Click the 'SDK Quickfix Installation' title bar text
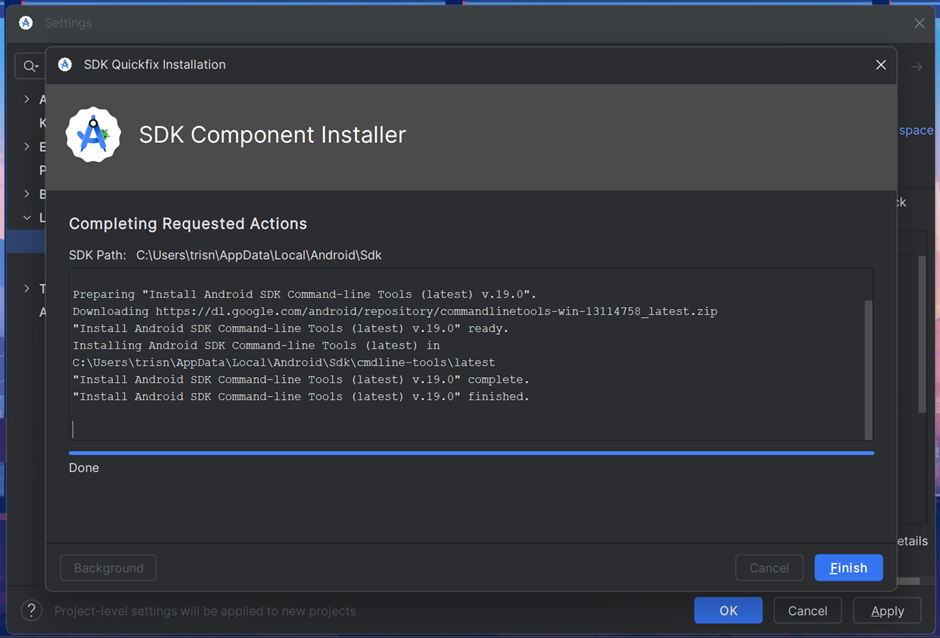This screenshot has width=940, height=638. tap(155, 65)
